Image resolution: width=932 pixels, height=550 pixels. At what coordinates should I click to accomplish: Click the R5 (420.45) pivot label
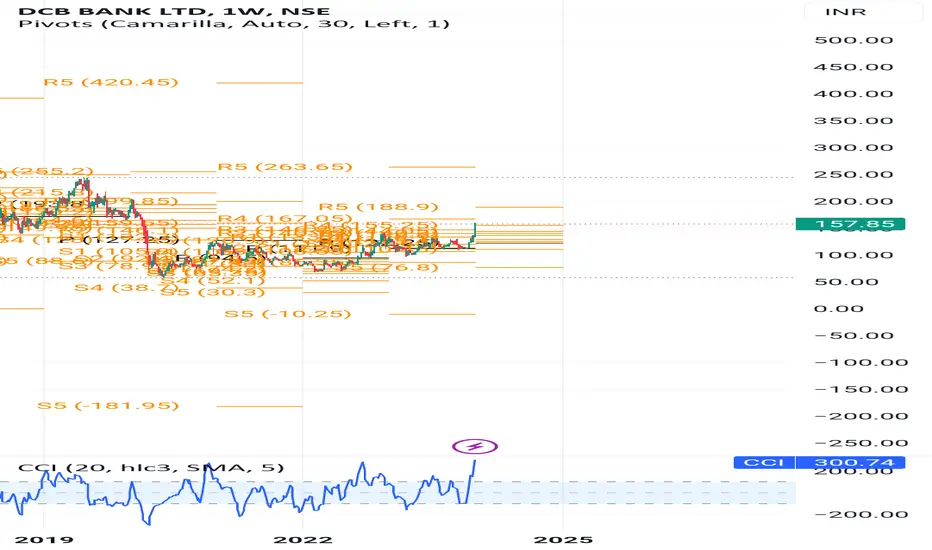point(111,82)
